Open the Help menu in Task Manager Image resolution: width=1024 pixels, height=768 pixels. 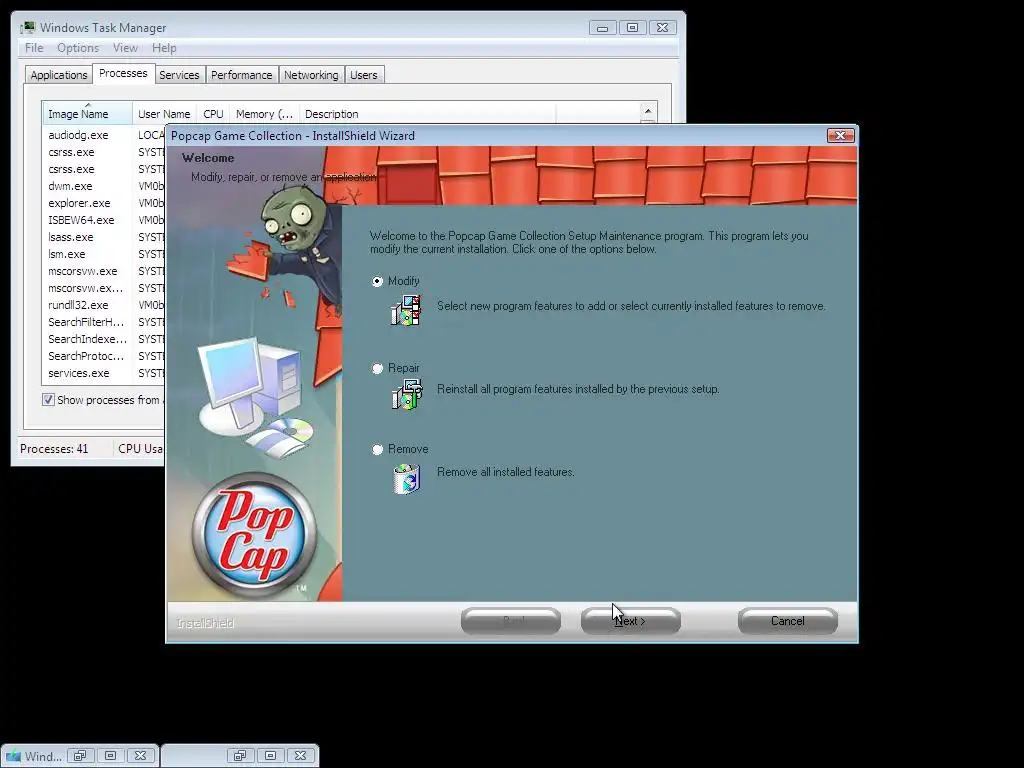pyautogui.click(x=164, y=48)
